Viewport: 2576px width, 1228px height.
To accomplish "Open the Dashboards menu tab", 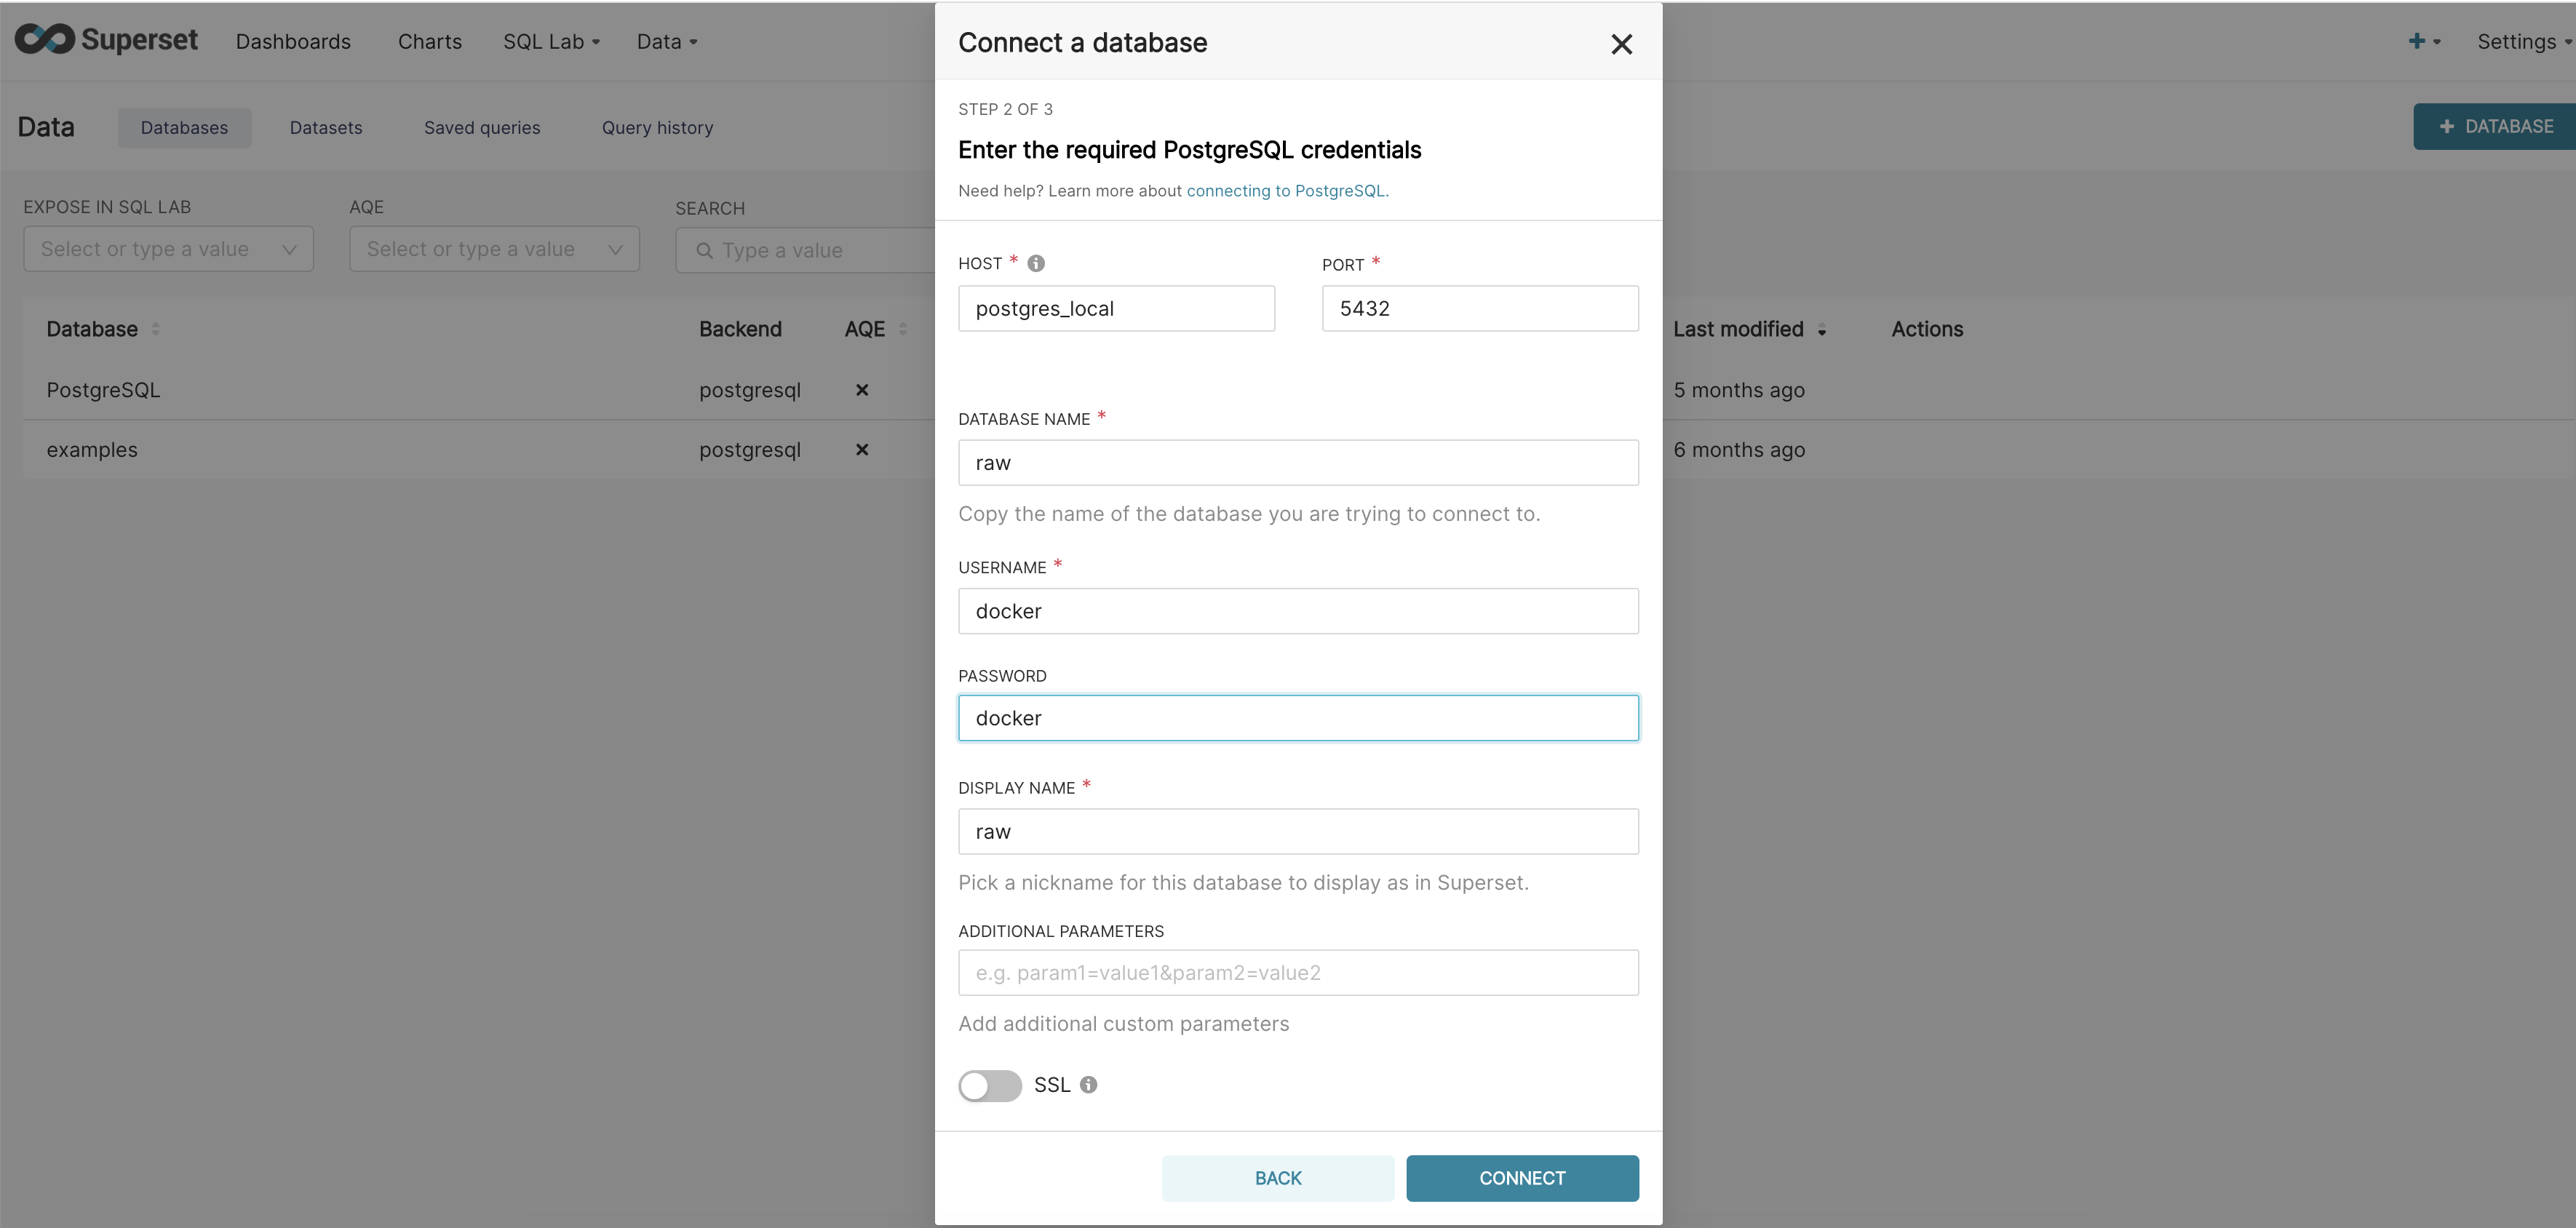I will click(x=294, y=39).
